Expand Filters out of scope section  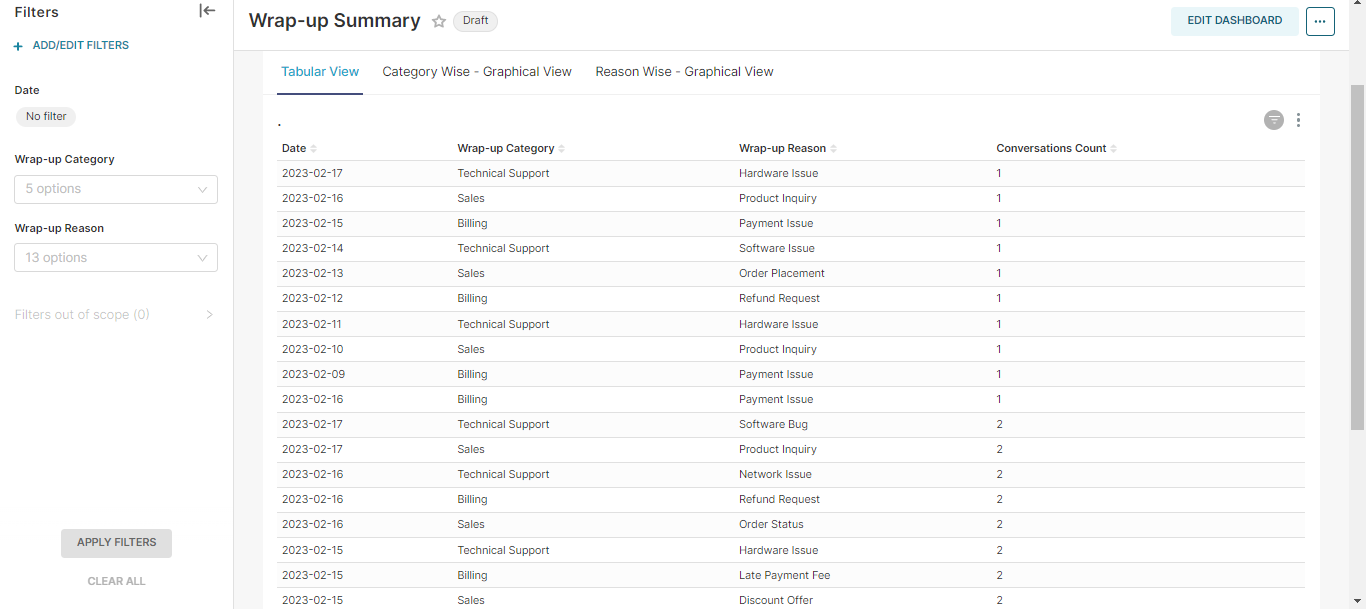pyautogui.click(x=209, y=315)
